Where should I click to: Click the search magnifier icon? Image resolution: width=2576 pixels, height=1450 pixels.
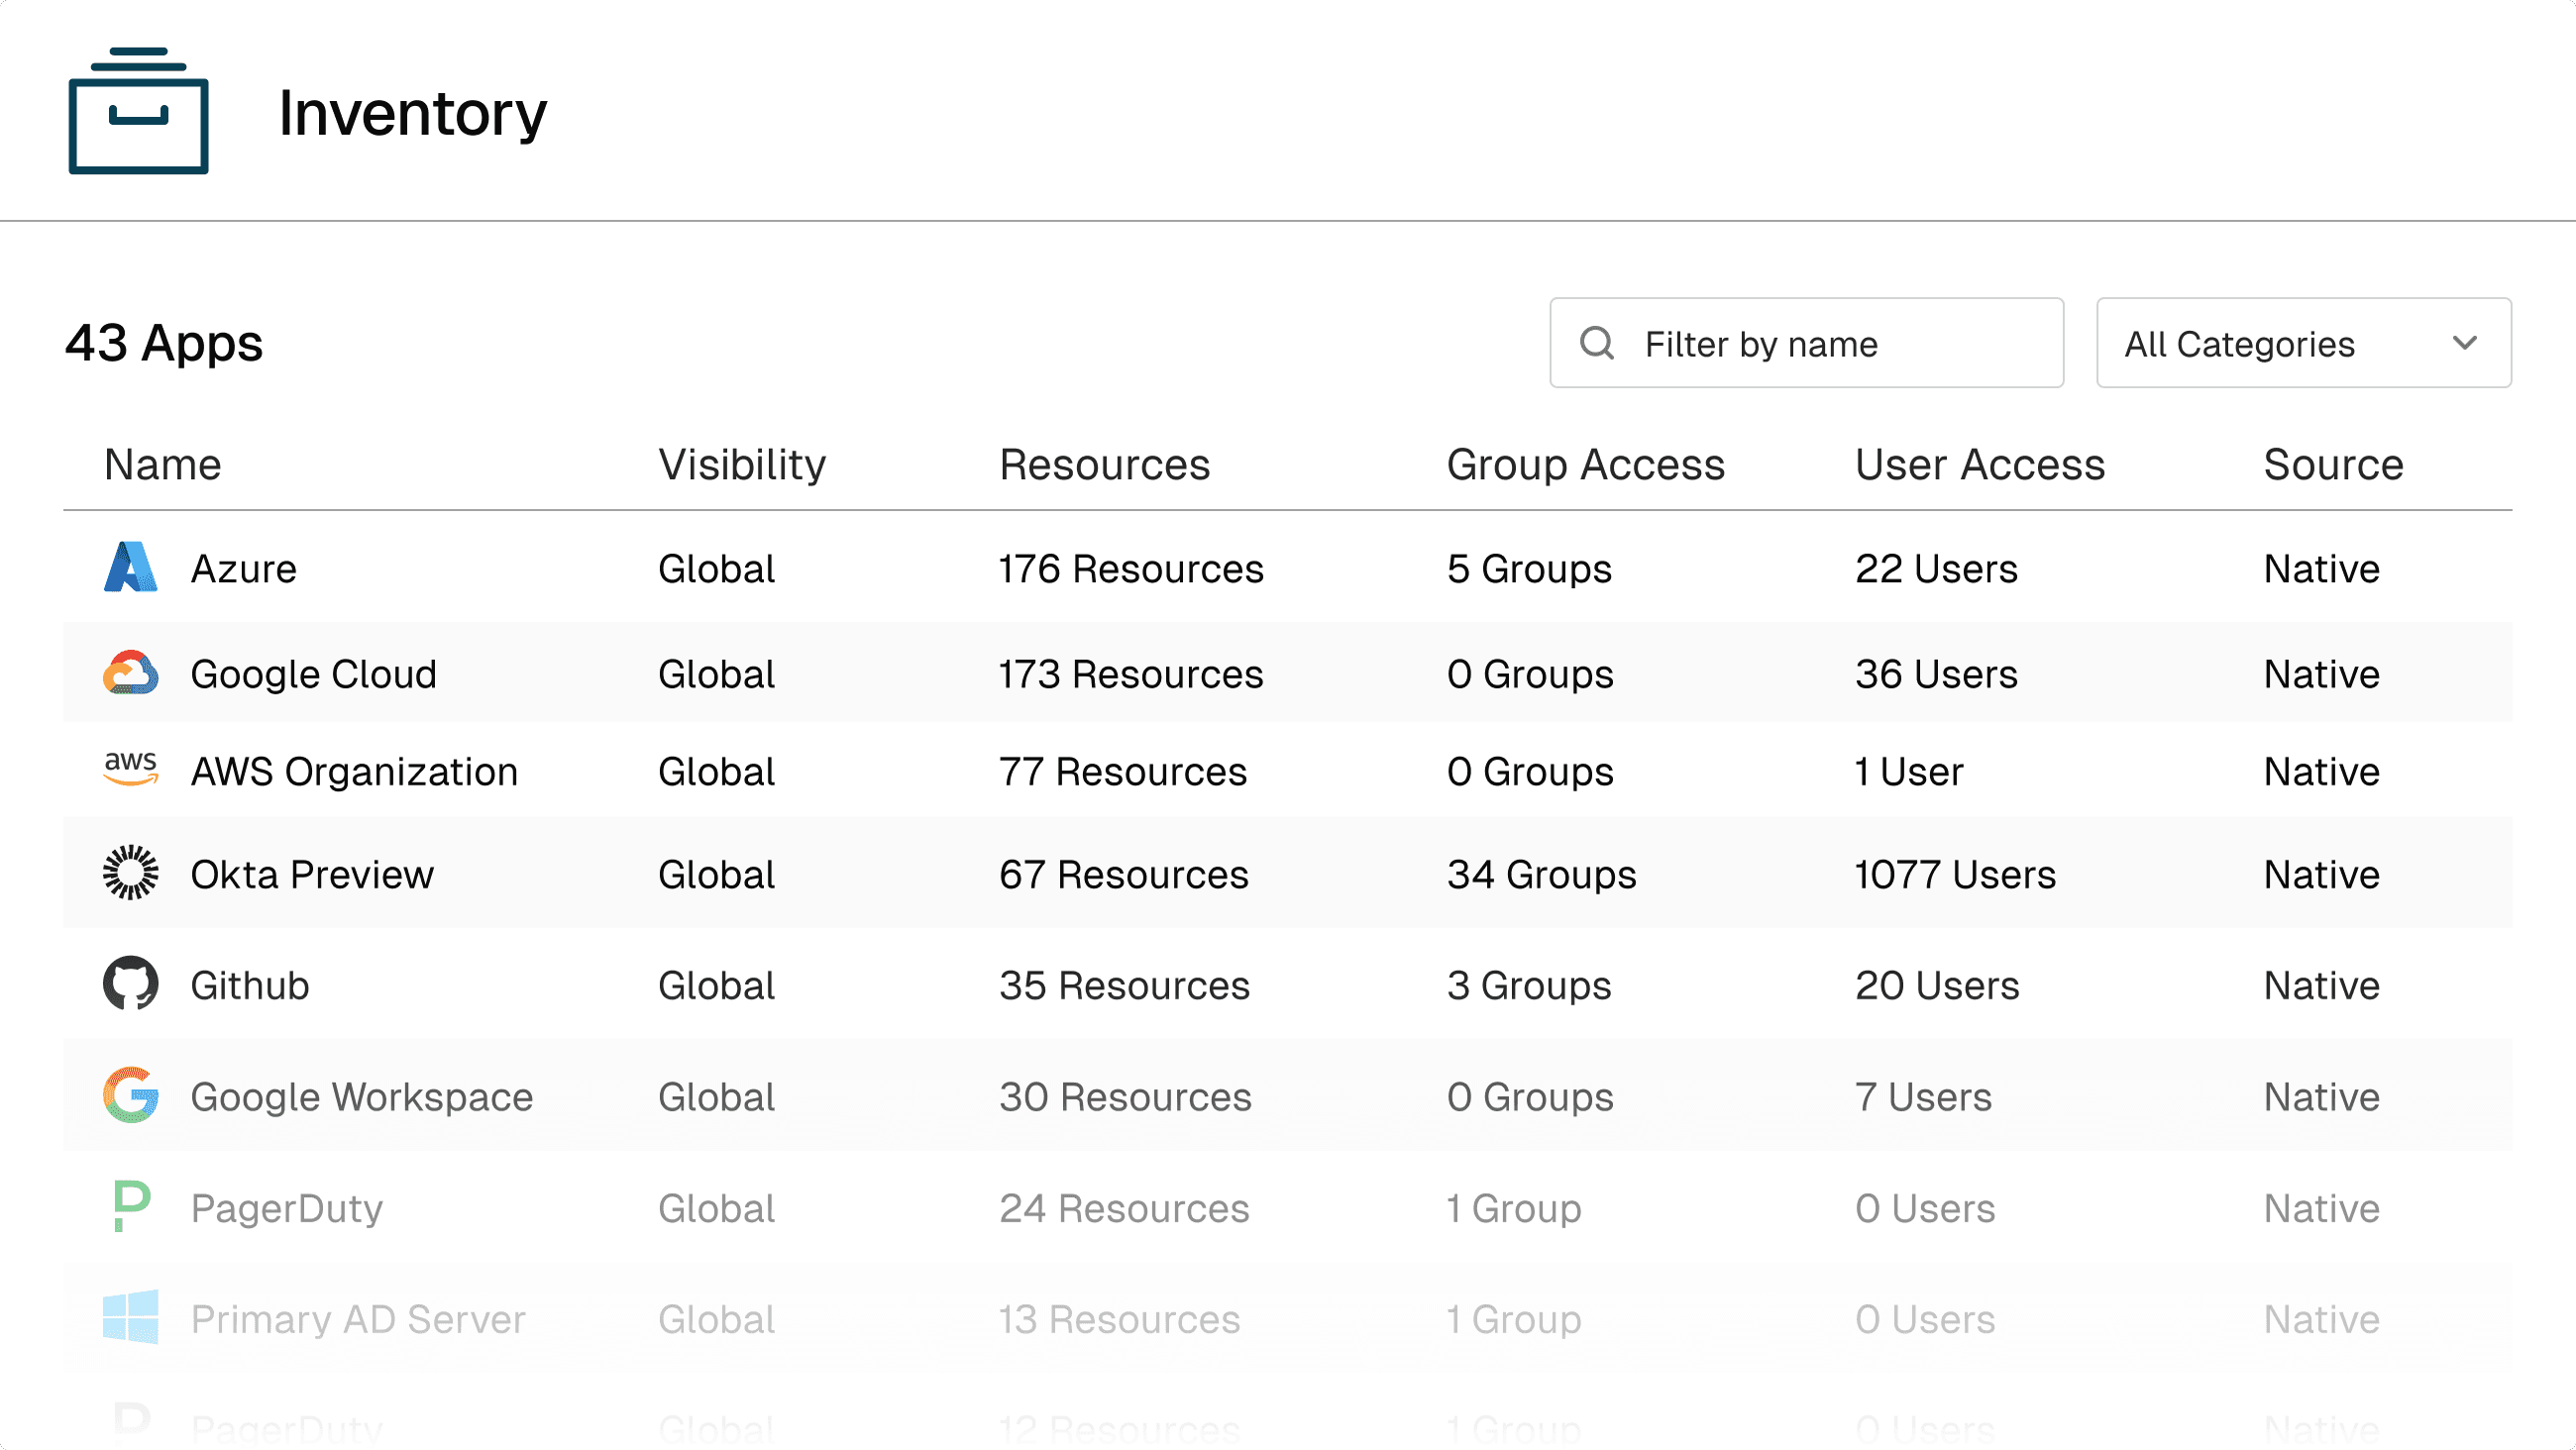tap(1597, 344)
